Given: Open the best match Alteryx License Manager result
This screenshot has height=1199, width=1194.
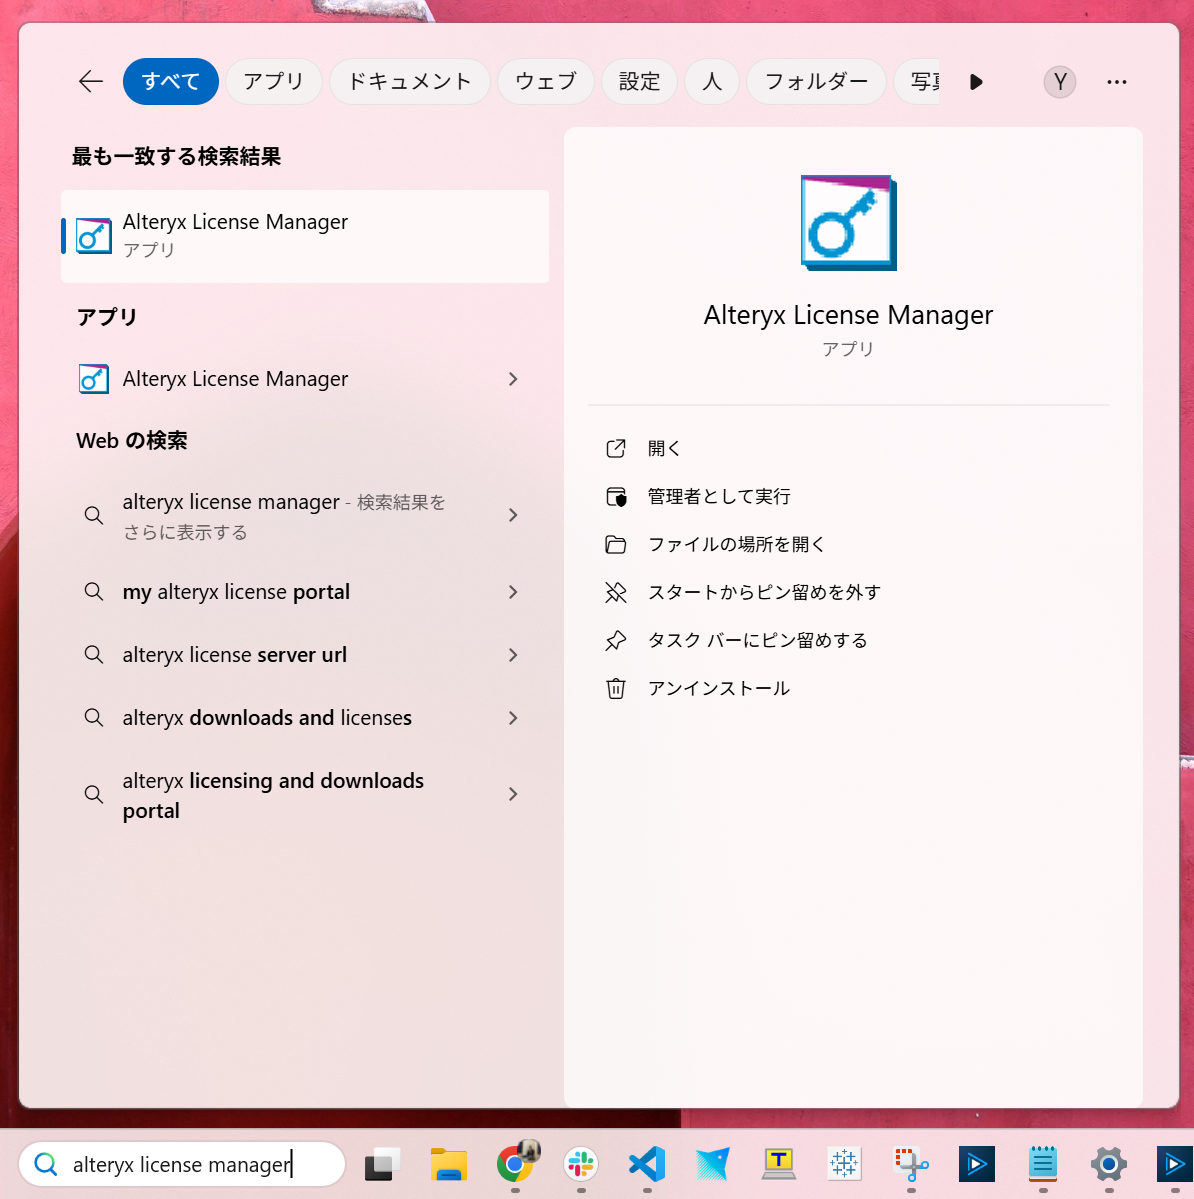Looking at the screenshot, I should [305, 236].
